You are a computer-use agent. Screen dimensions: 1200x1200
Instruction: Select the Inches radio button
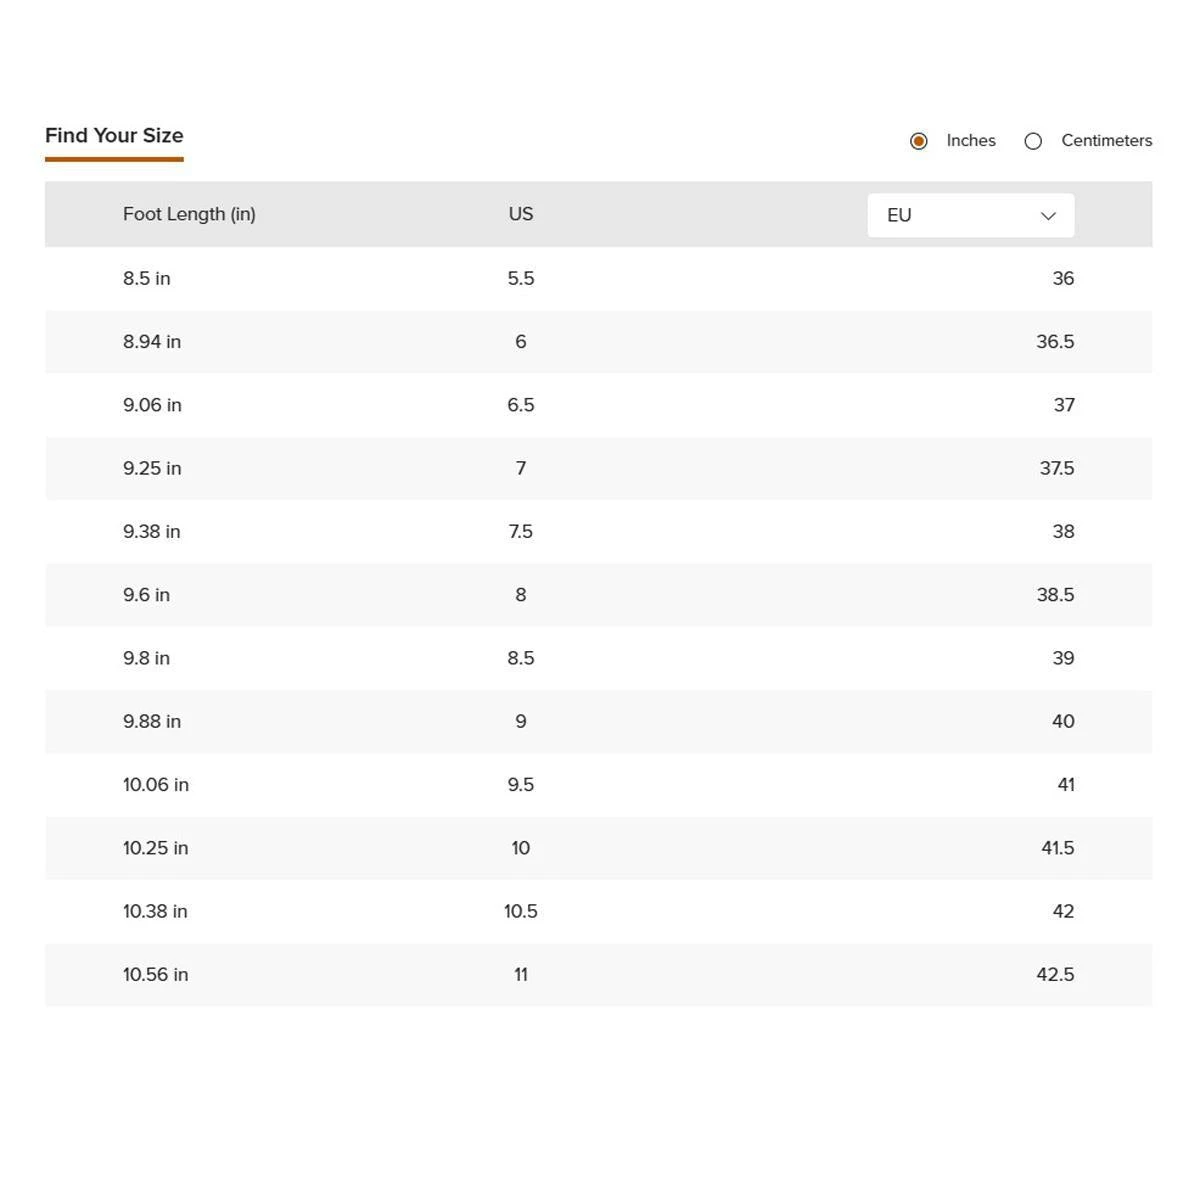(x=918, y=141)
